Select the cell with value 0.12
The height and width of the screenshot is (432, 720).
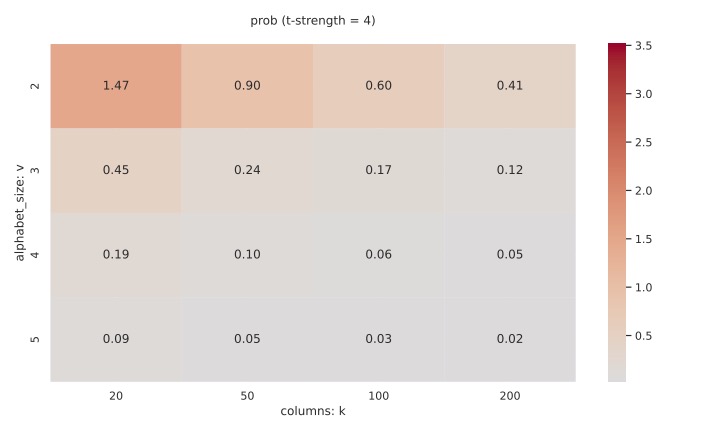(509, 170)
